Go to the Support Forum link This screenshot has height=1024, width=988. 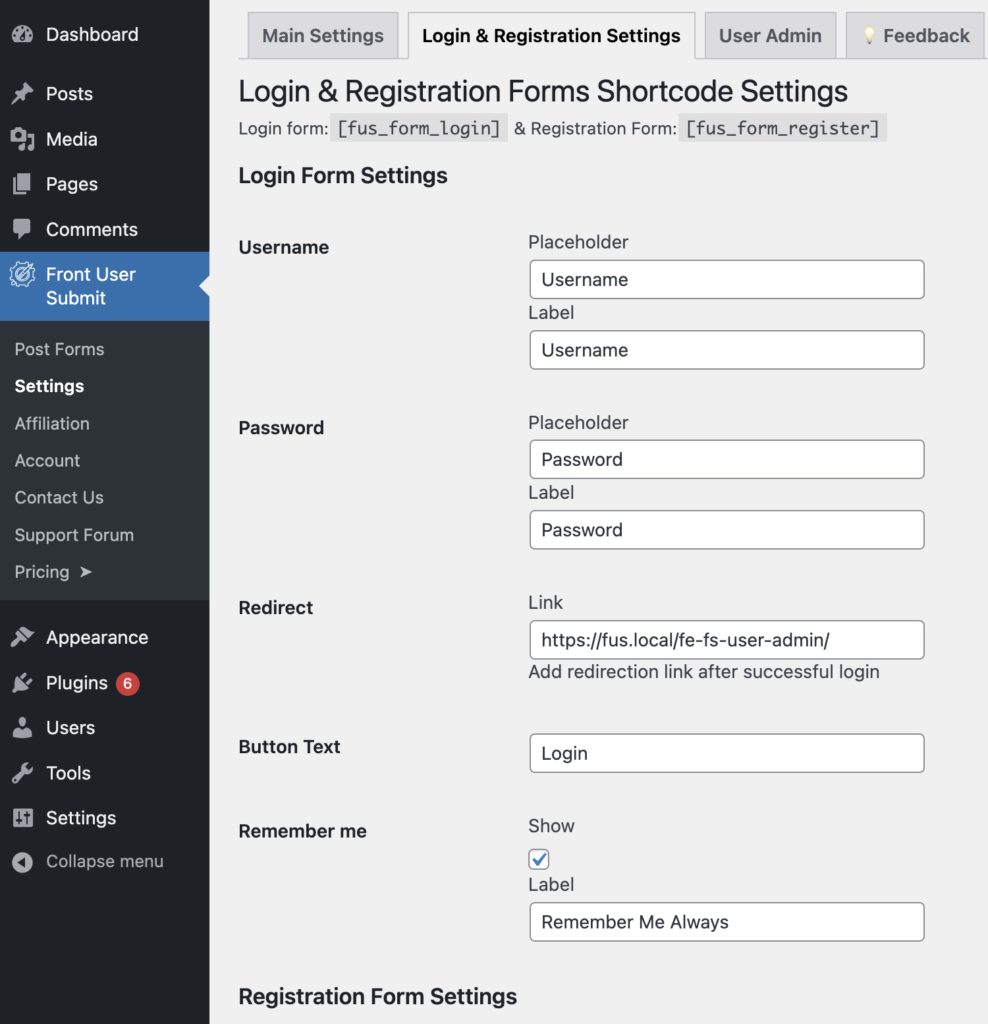coord(74,535)
